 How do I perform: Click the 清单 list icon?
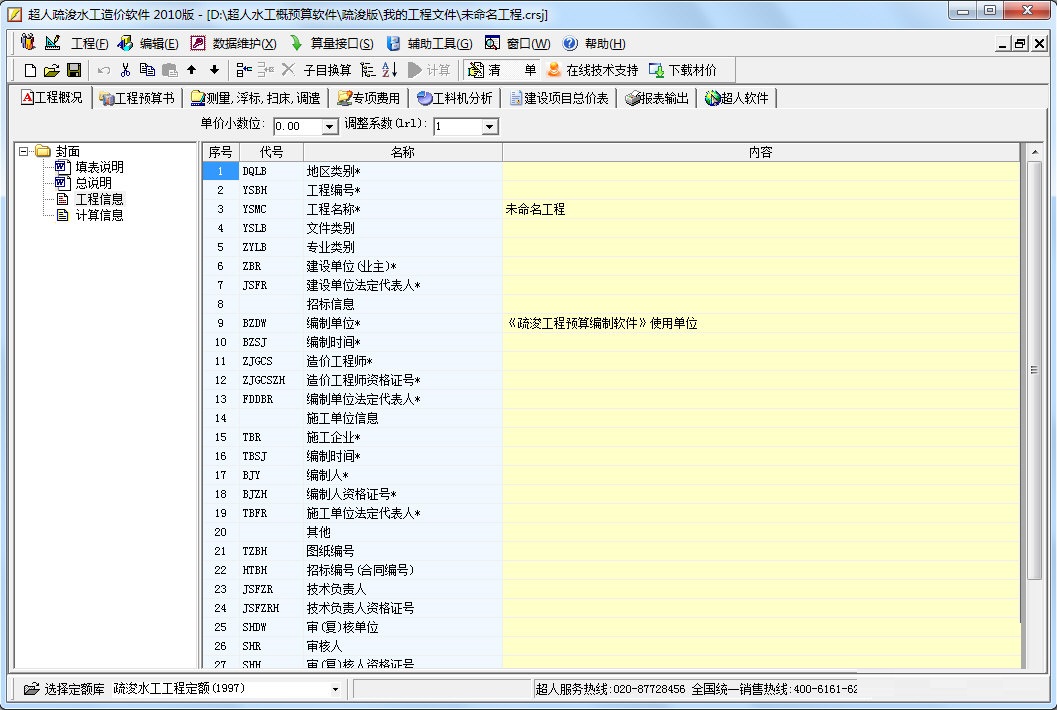476,70
